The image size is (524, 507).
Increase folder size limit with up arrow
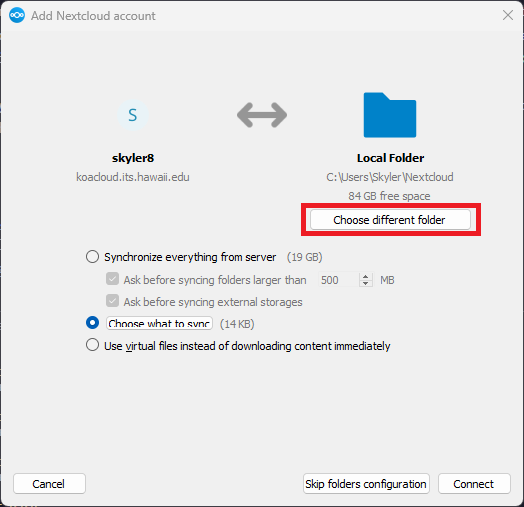tap(366, 276)
